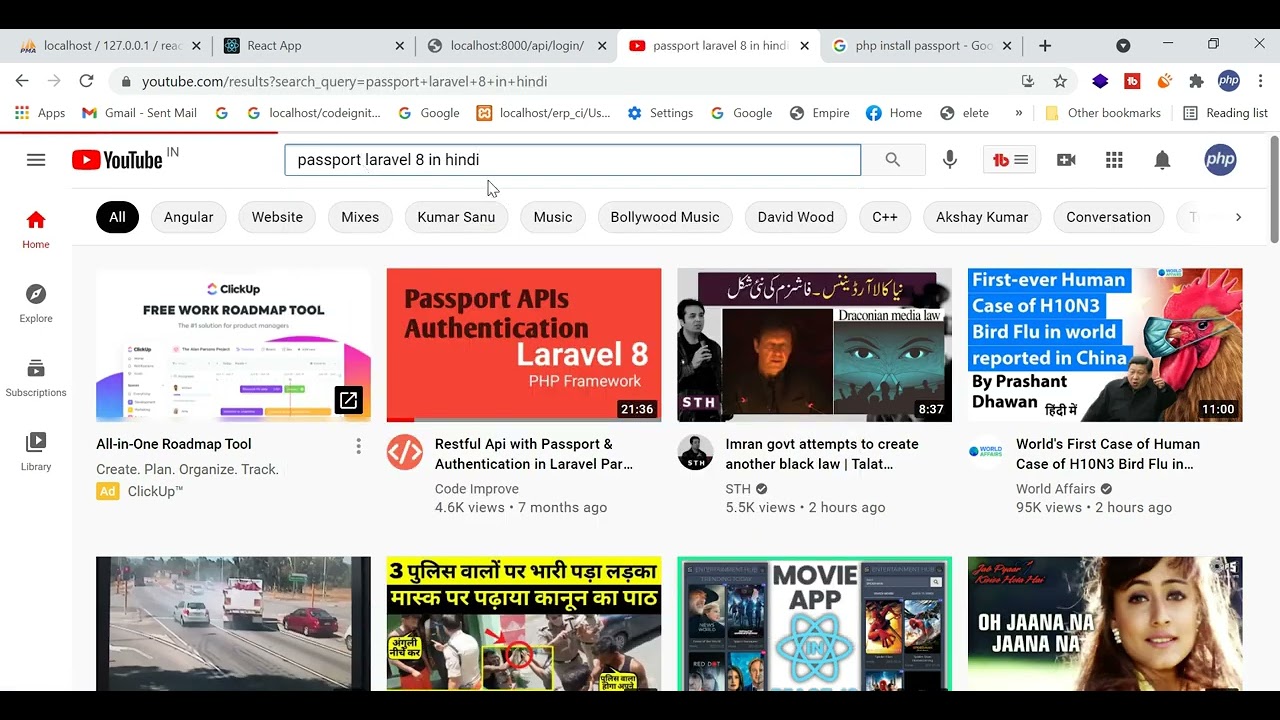Switch to the php install passport Google tab
Viewport: 1280px width, 720px height.
tap(920, 45)
